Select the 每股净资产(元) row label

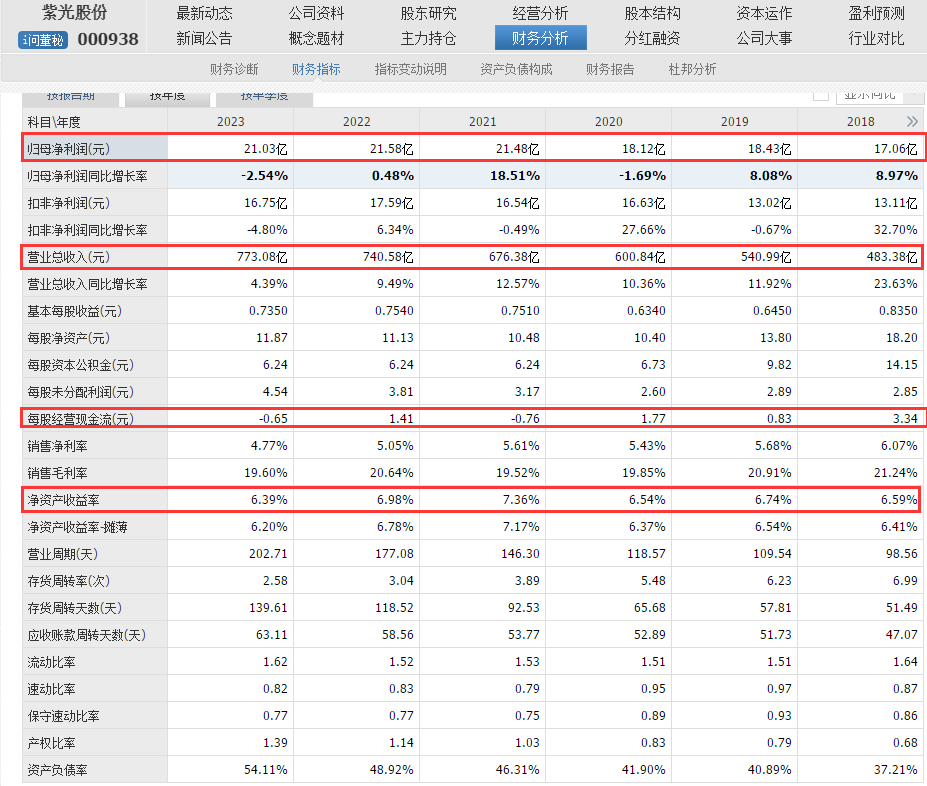[69, 338]
